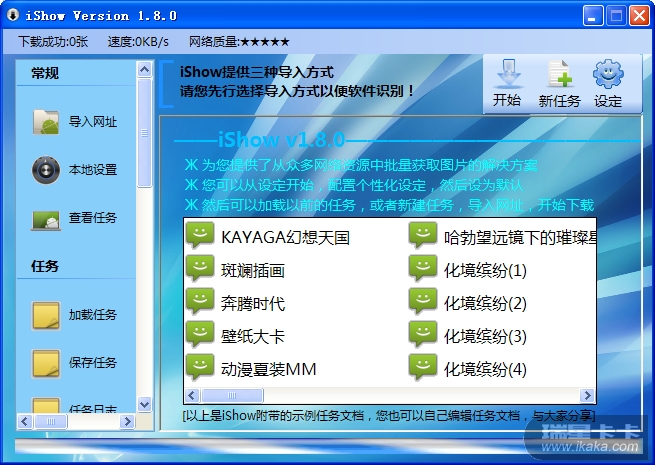Click the sidebar vertical scrollbar up arrow

145,69
